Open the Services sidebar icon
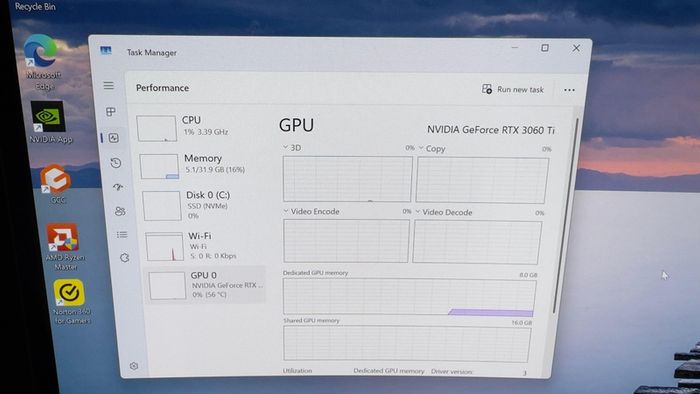Viewport: 700px width, 394px height. click(x=125, y=257)
